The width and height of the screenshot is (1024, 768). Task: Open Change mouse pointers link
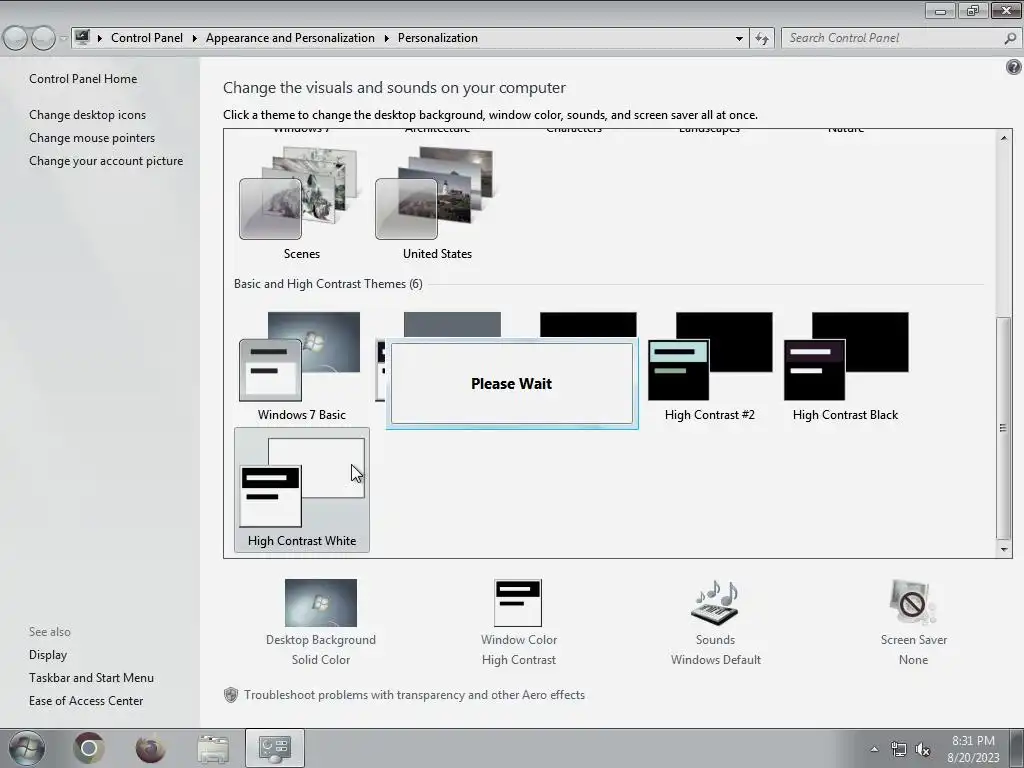click(92, 138)
